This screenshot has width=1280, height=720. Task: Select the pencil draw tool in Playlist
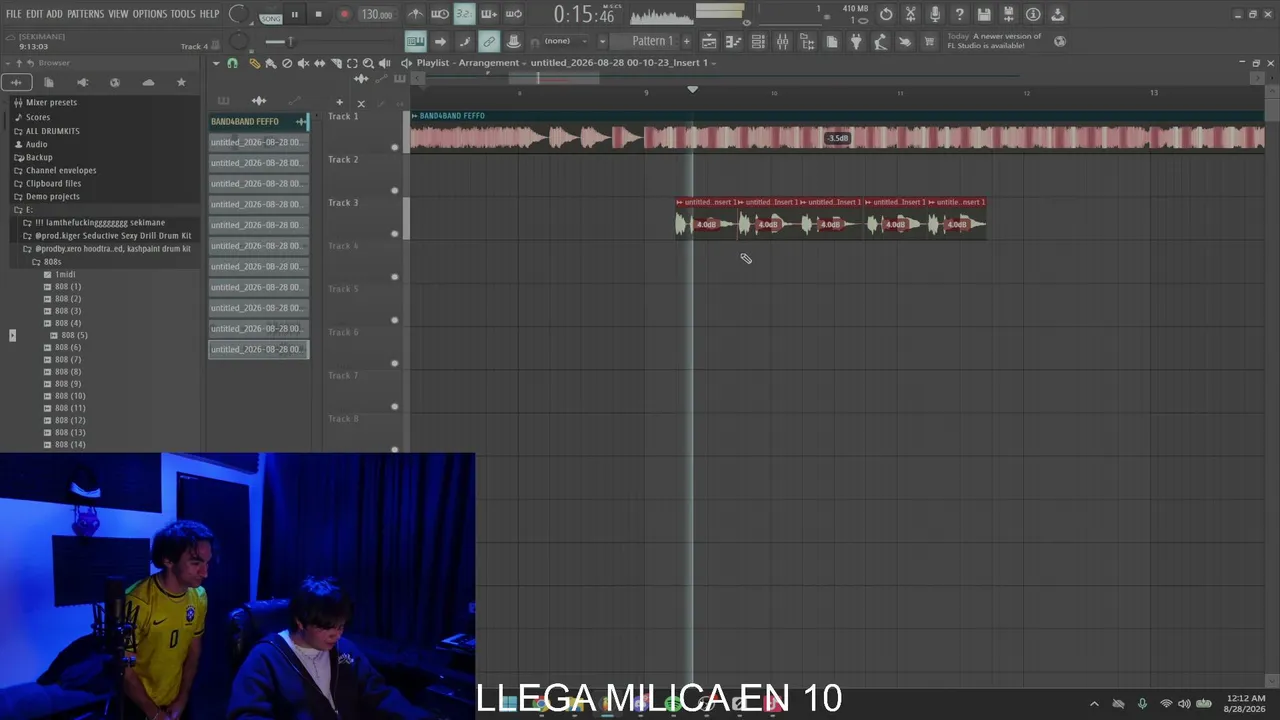pos(254,63)
